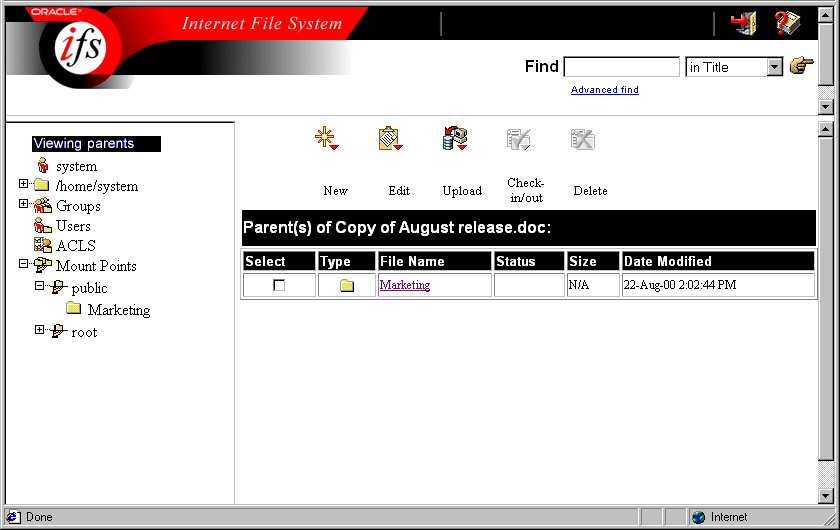Click the status bar page icon
This screenshot has height=530, width=840.
pos(13,517)
